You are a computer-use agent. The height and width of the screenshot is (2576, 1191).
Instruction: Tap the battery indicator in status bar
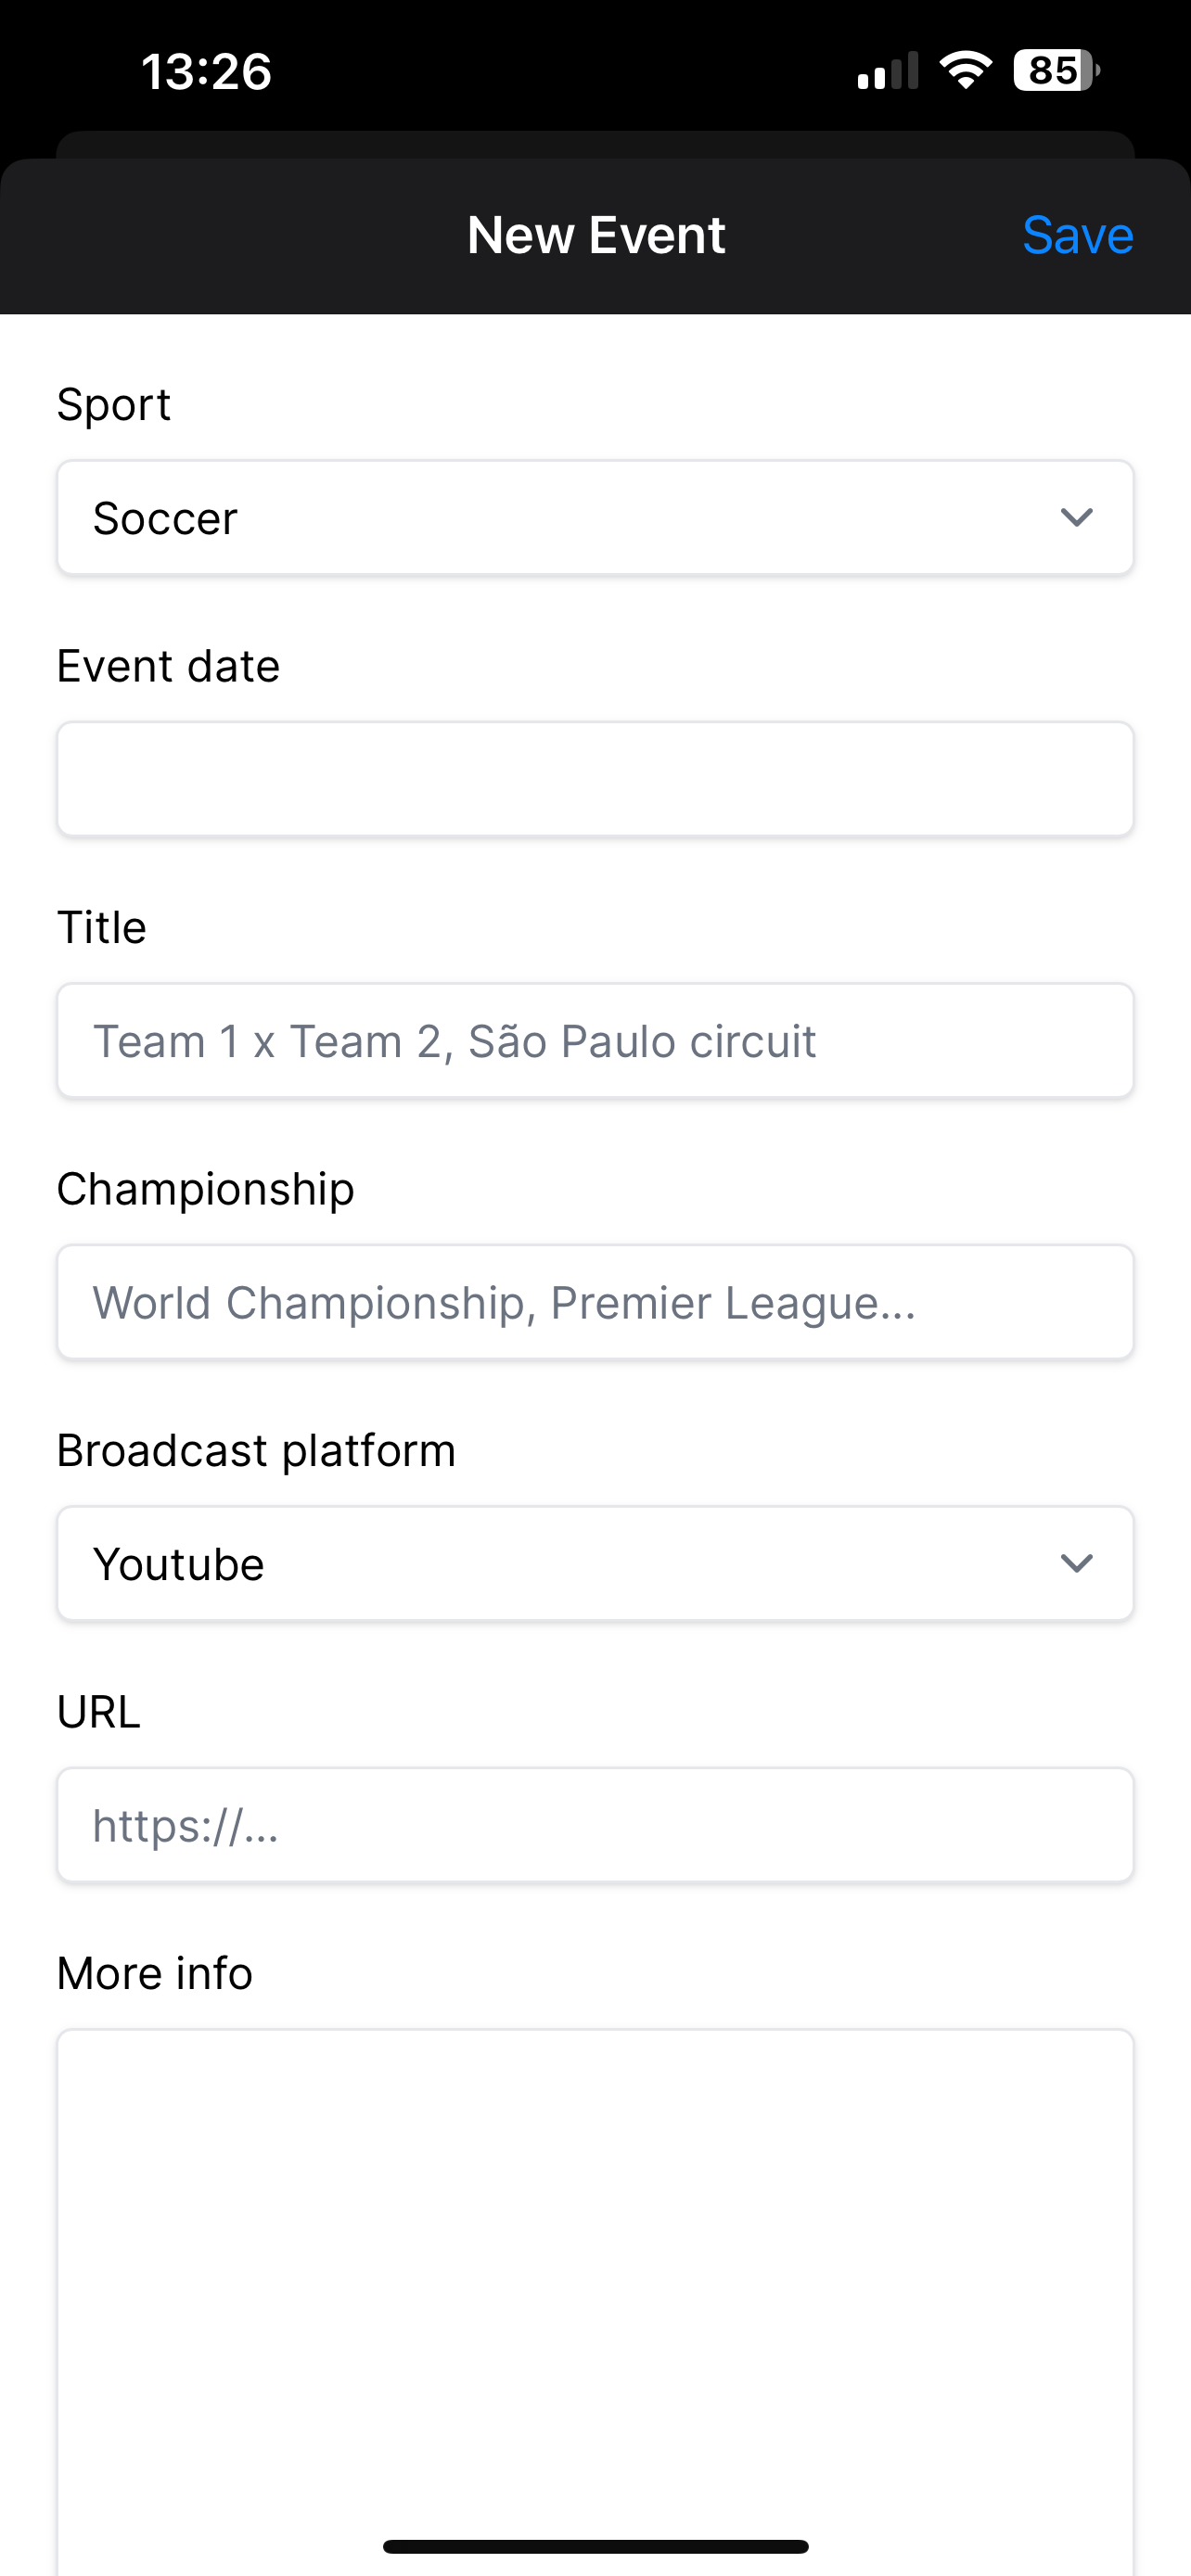click(1056, 71)
